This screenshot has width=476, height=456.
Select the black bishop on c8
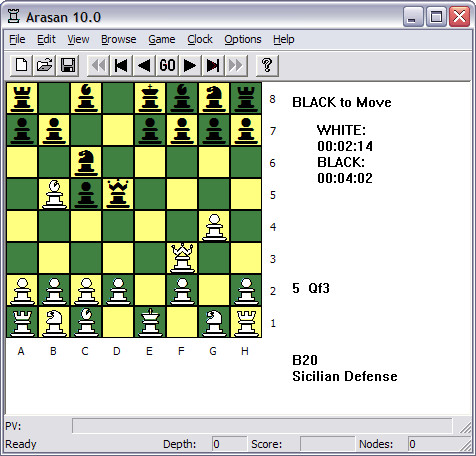click(86, 98)
